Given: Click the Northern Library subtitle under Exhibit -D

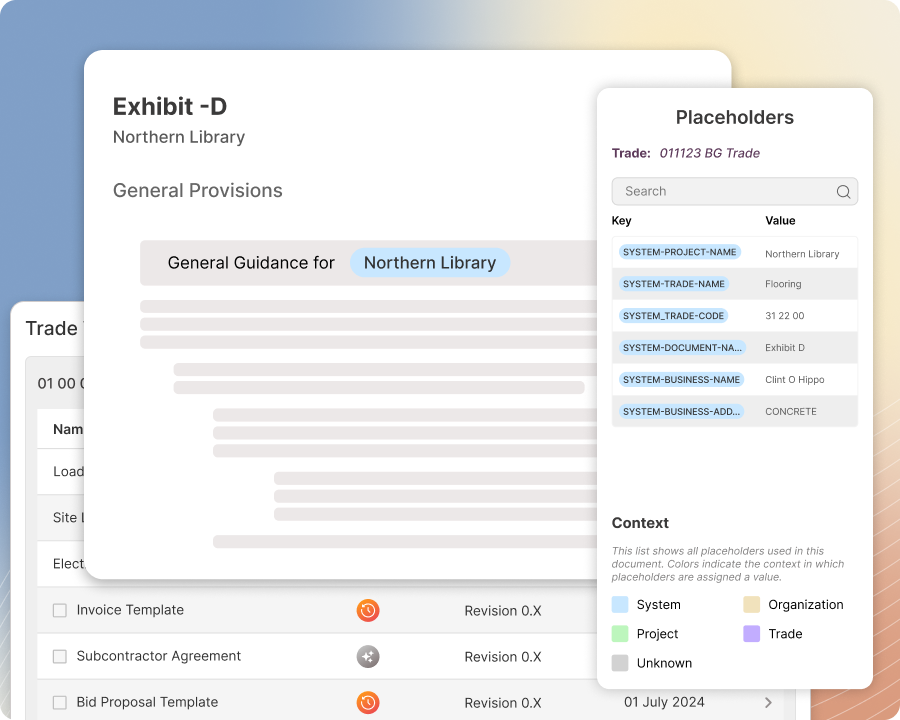Looking at the screenshot, I should coord(179,137).
